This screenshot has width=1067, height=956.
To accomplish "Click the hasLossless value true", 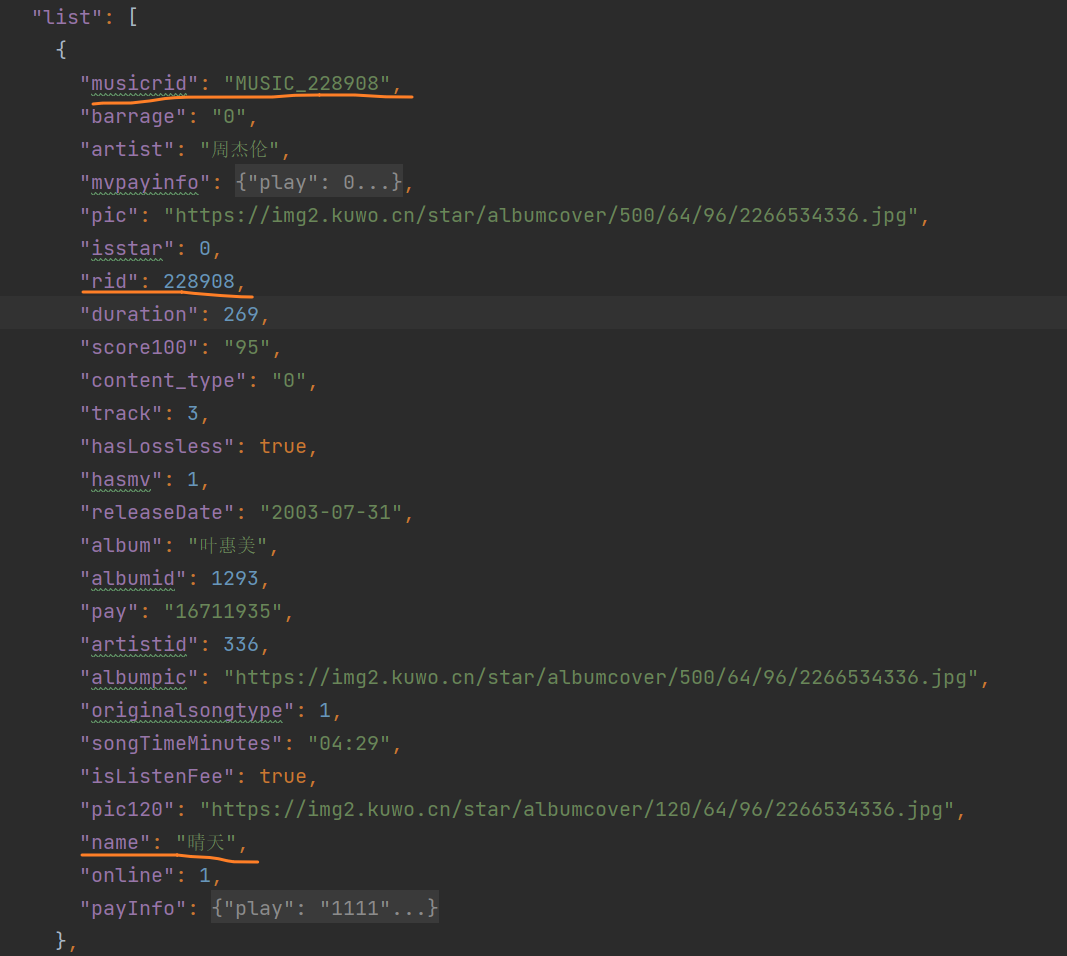I will (x=283, y=446).
